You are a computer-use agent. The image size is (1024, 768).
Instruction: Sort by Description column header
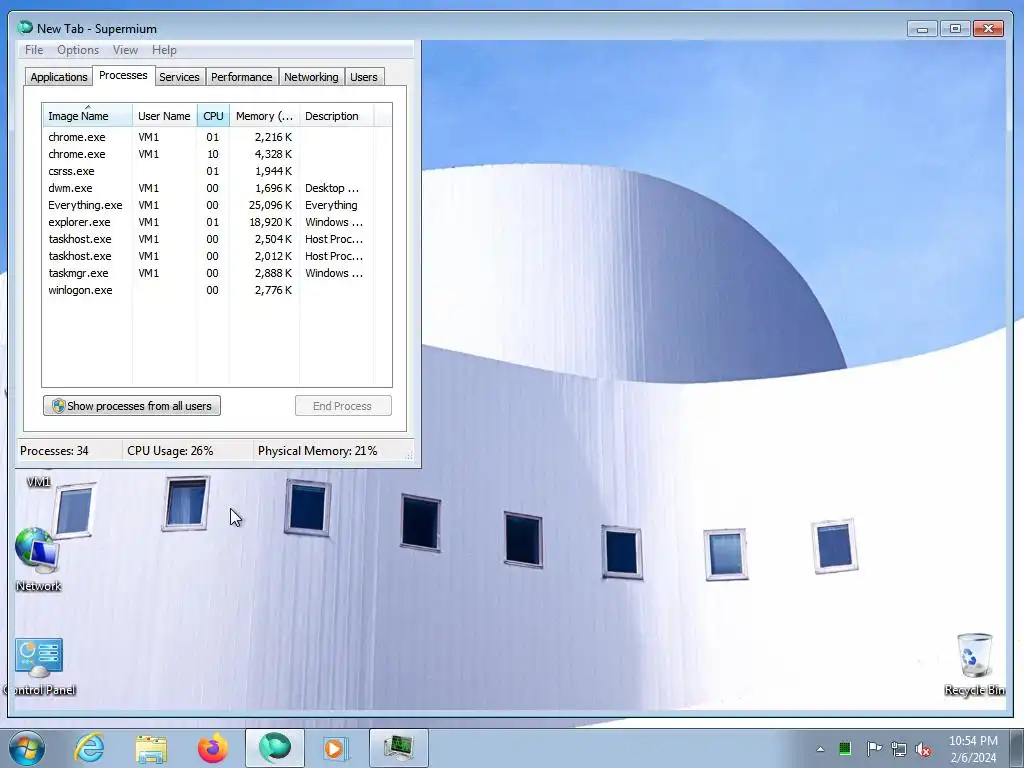(336, 116)
